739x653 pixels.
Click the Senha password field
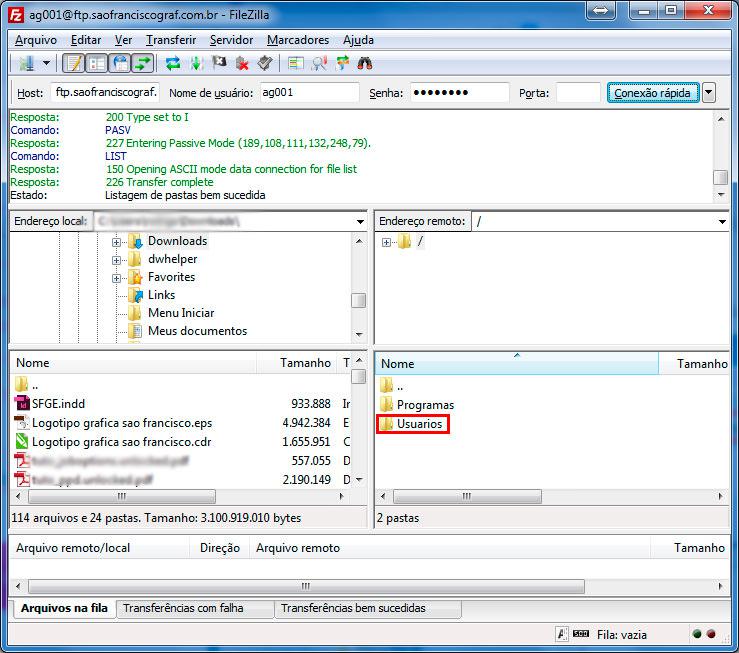[460, 92]
